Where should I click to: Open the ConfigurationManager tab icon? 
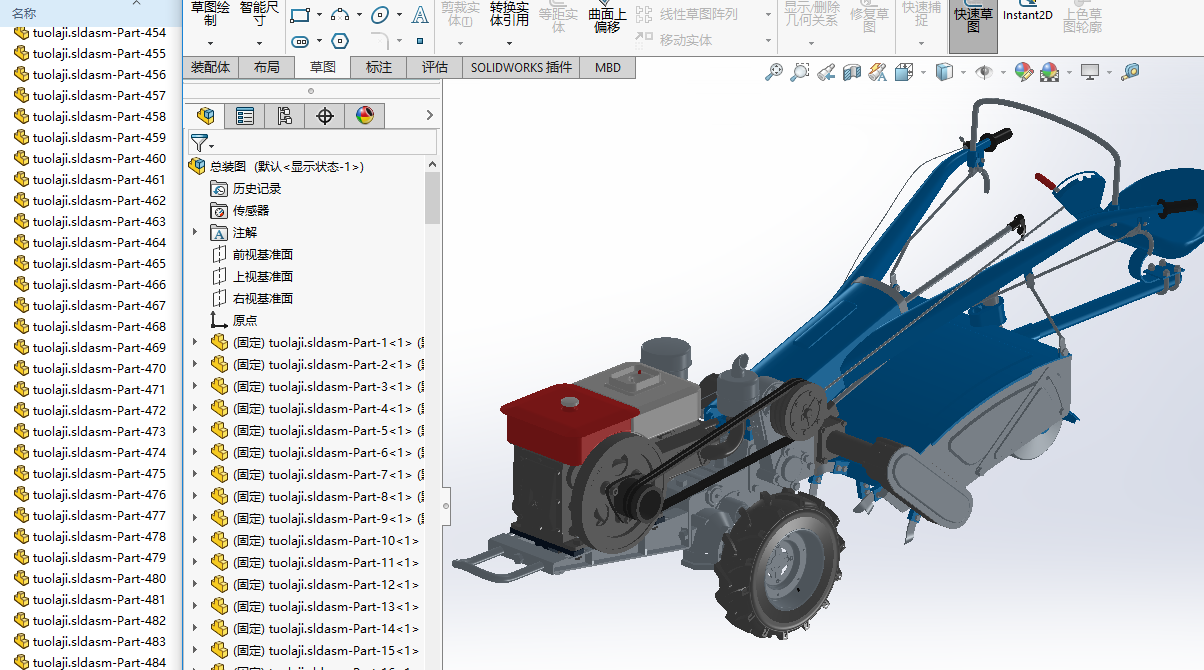tap(285, 116)
